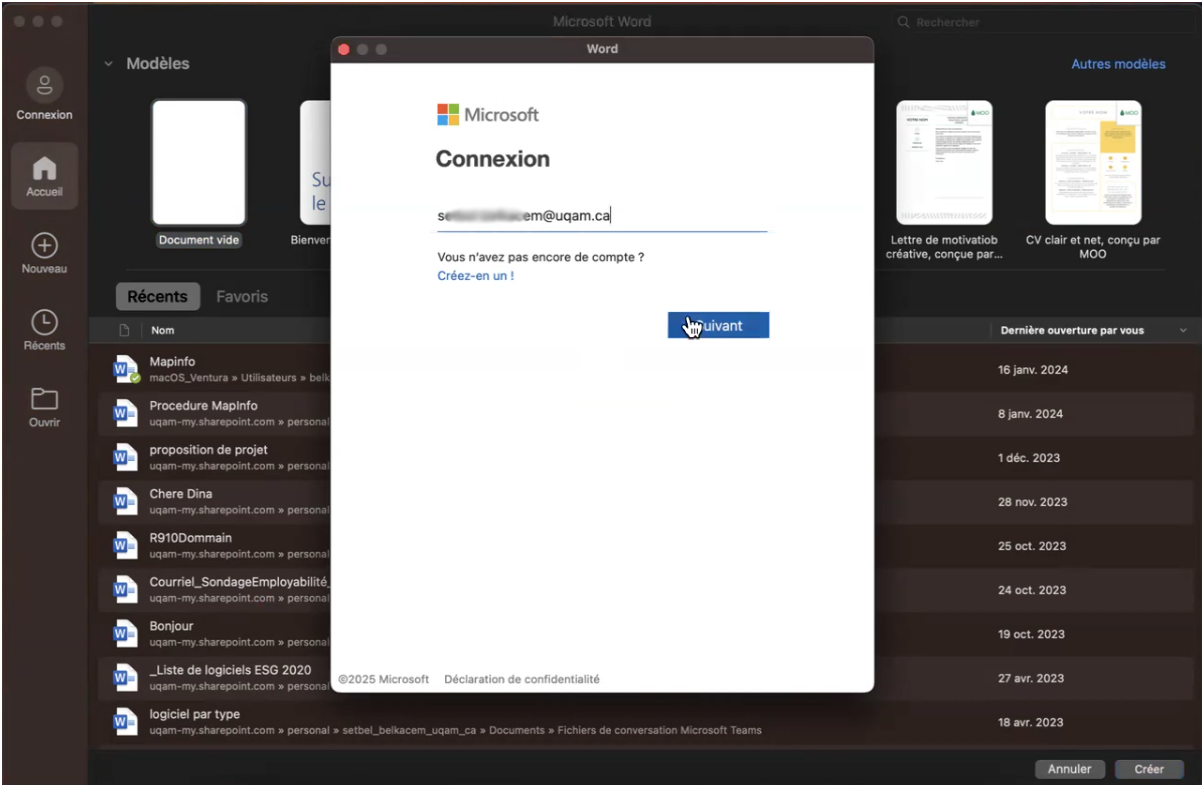Open the Autres modèles link
Viewport: 1204px width, 787px height.
(x=1118, y=64)
